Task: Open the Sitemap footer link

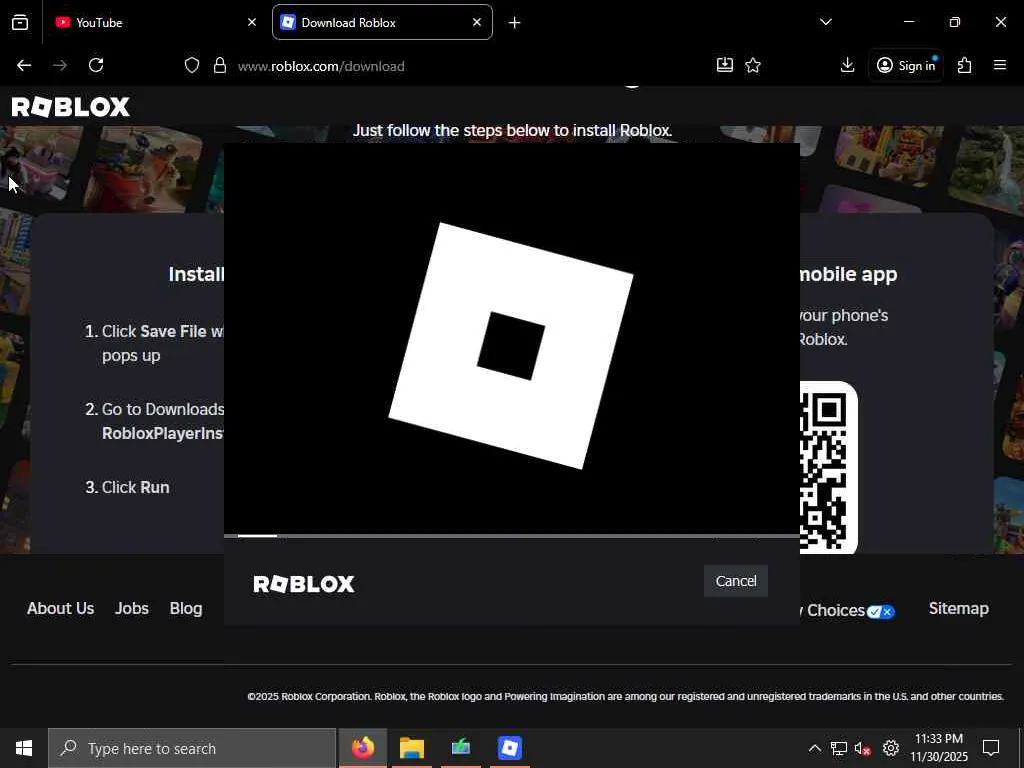Action: (959, 609)
